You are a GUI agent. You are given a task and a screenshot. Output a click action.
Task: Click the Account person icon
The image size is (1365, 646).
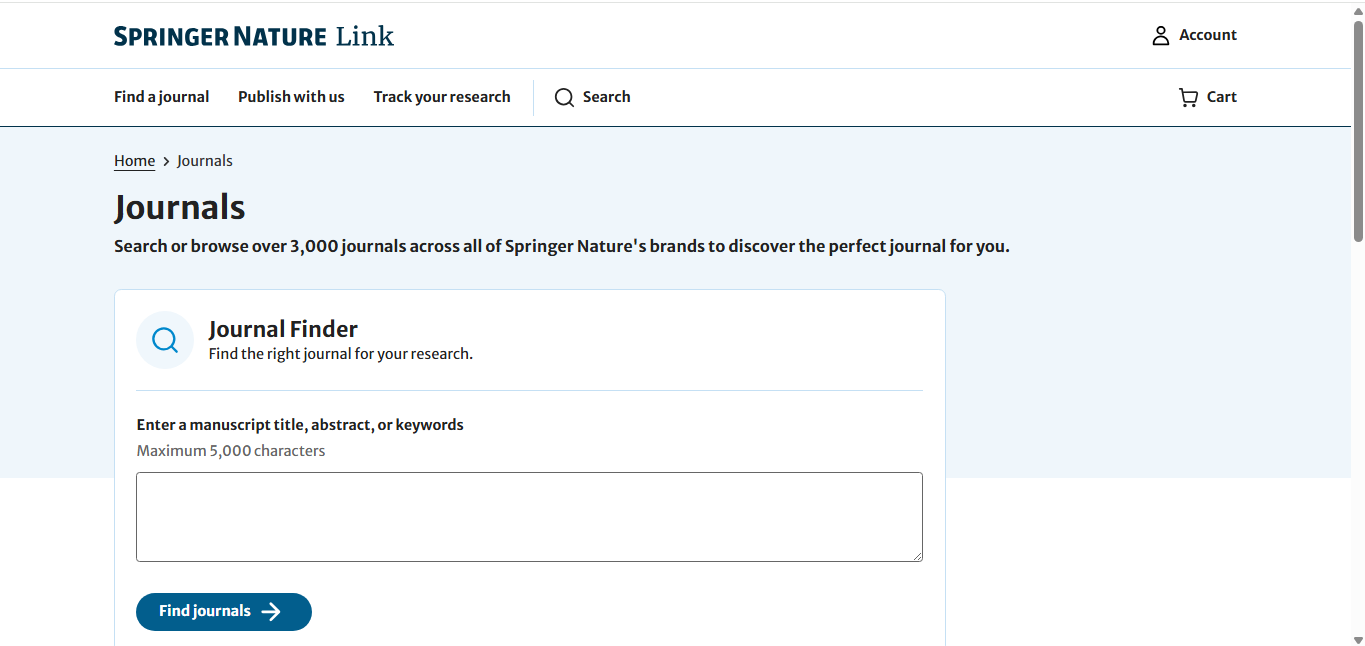[x=1160, y=36]
